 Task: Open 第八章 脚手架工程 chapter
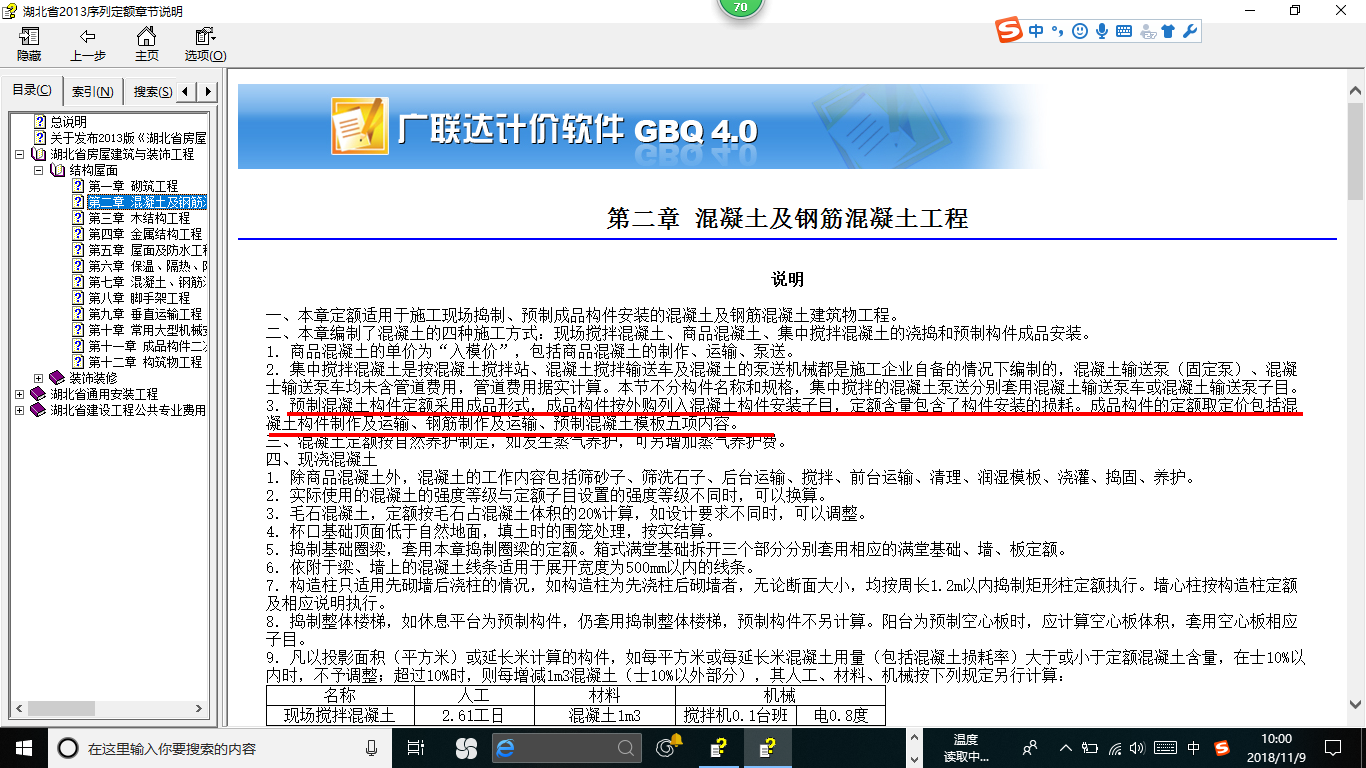[138, 298]
